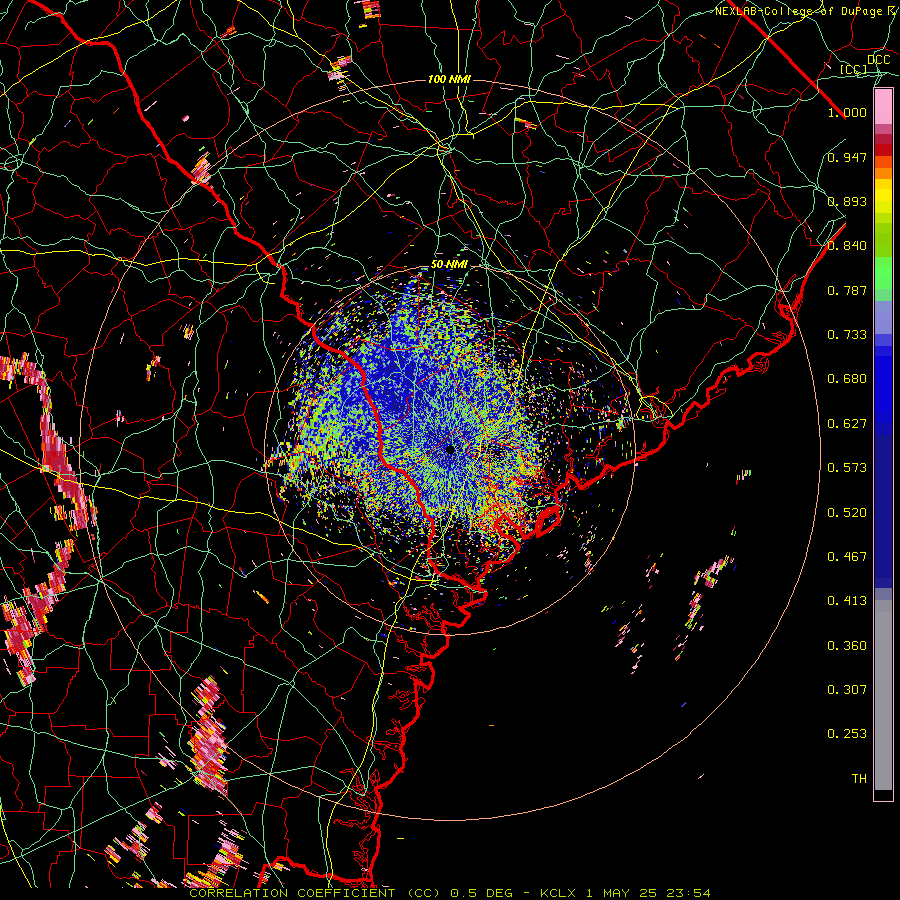
Task: Click the 23:54 timestamp in caption
Action: click(688, 893)
